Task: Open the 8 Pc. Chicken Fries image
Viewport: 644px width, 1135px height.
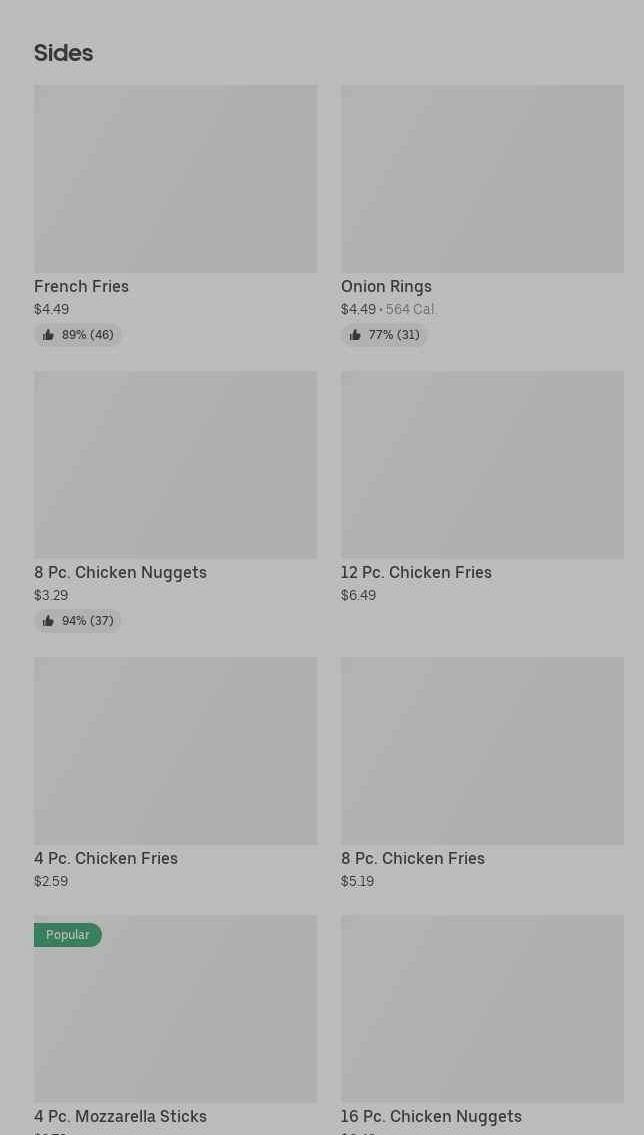Action: click(482, 750)
